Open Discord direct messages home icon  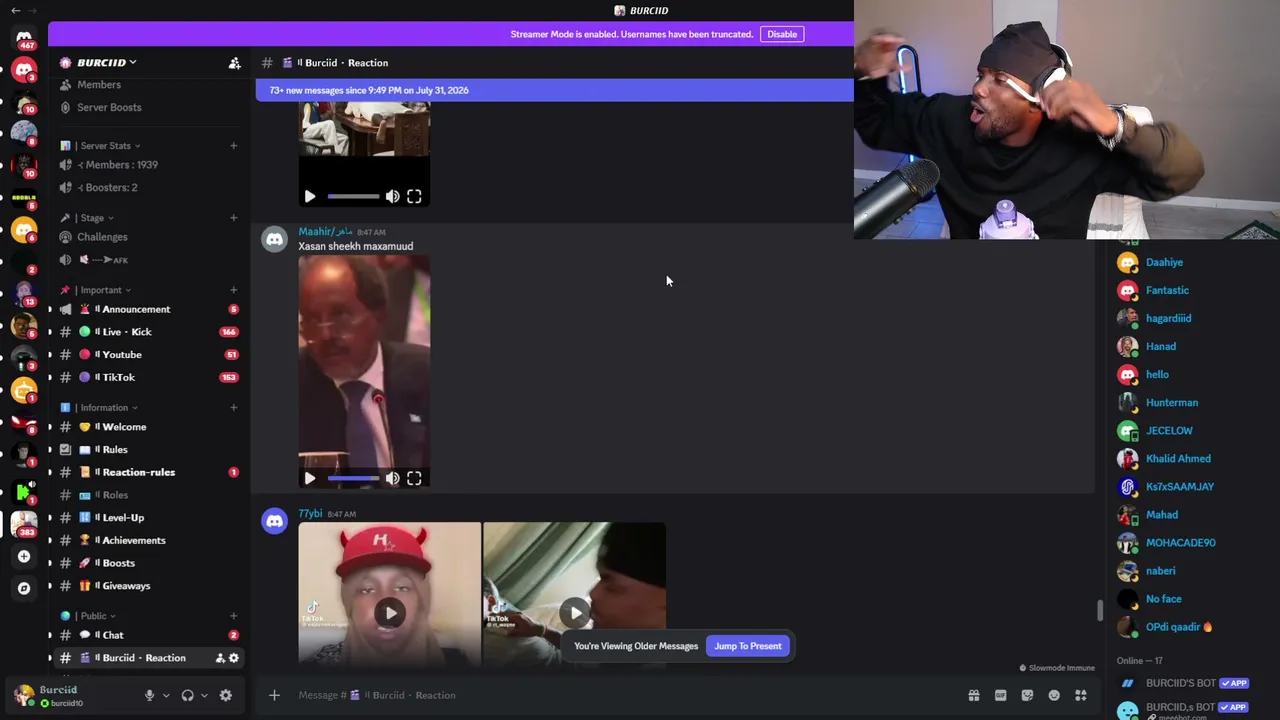point(24,38)
